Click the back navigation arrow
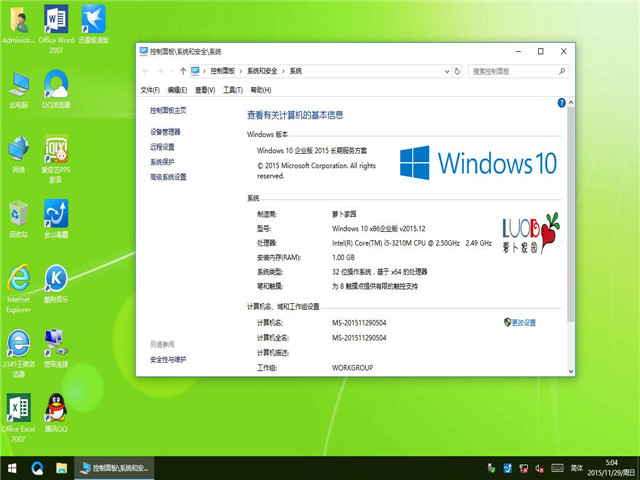 click(145, 71)
